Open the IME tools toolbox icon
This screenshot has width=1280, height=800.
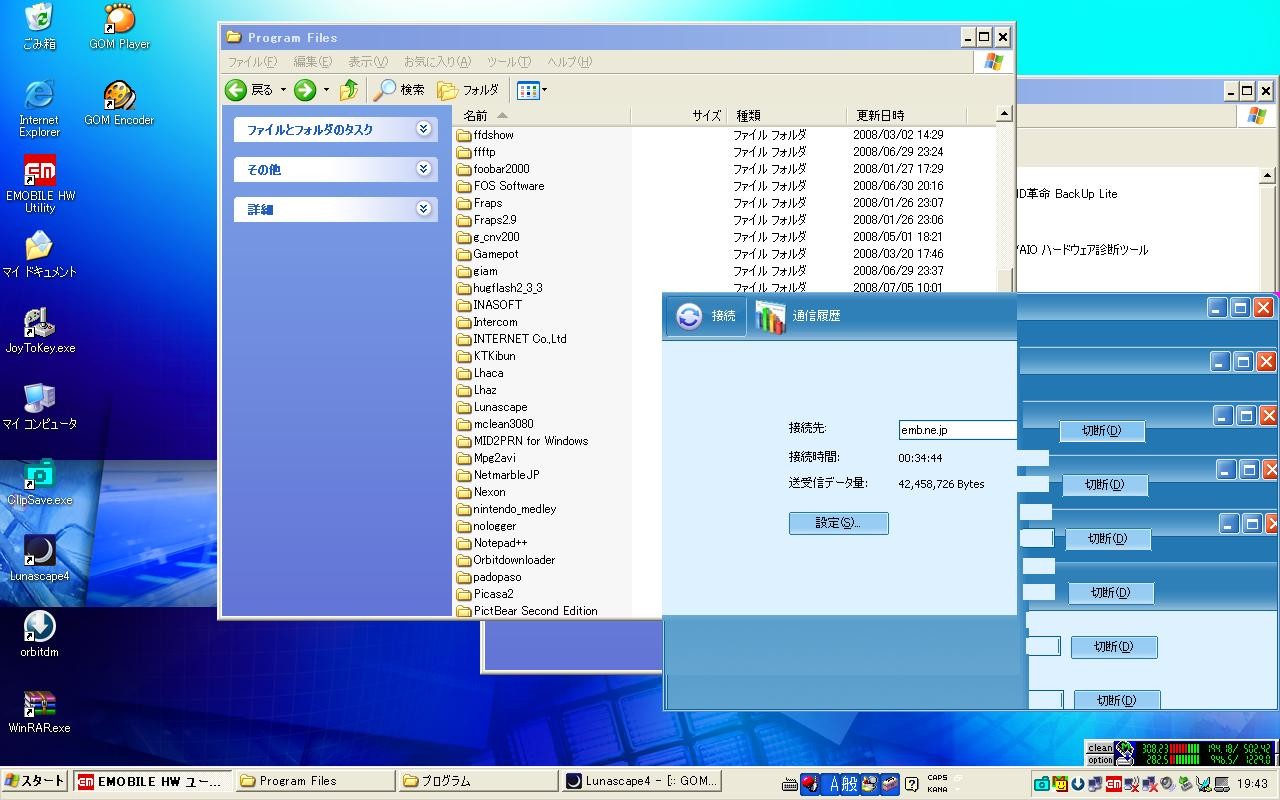tap(888, 784)
